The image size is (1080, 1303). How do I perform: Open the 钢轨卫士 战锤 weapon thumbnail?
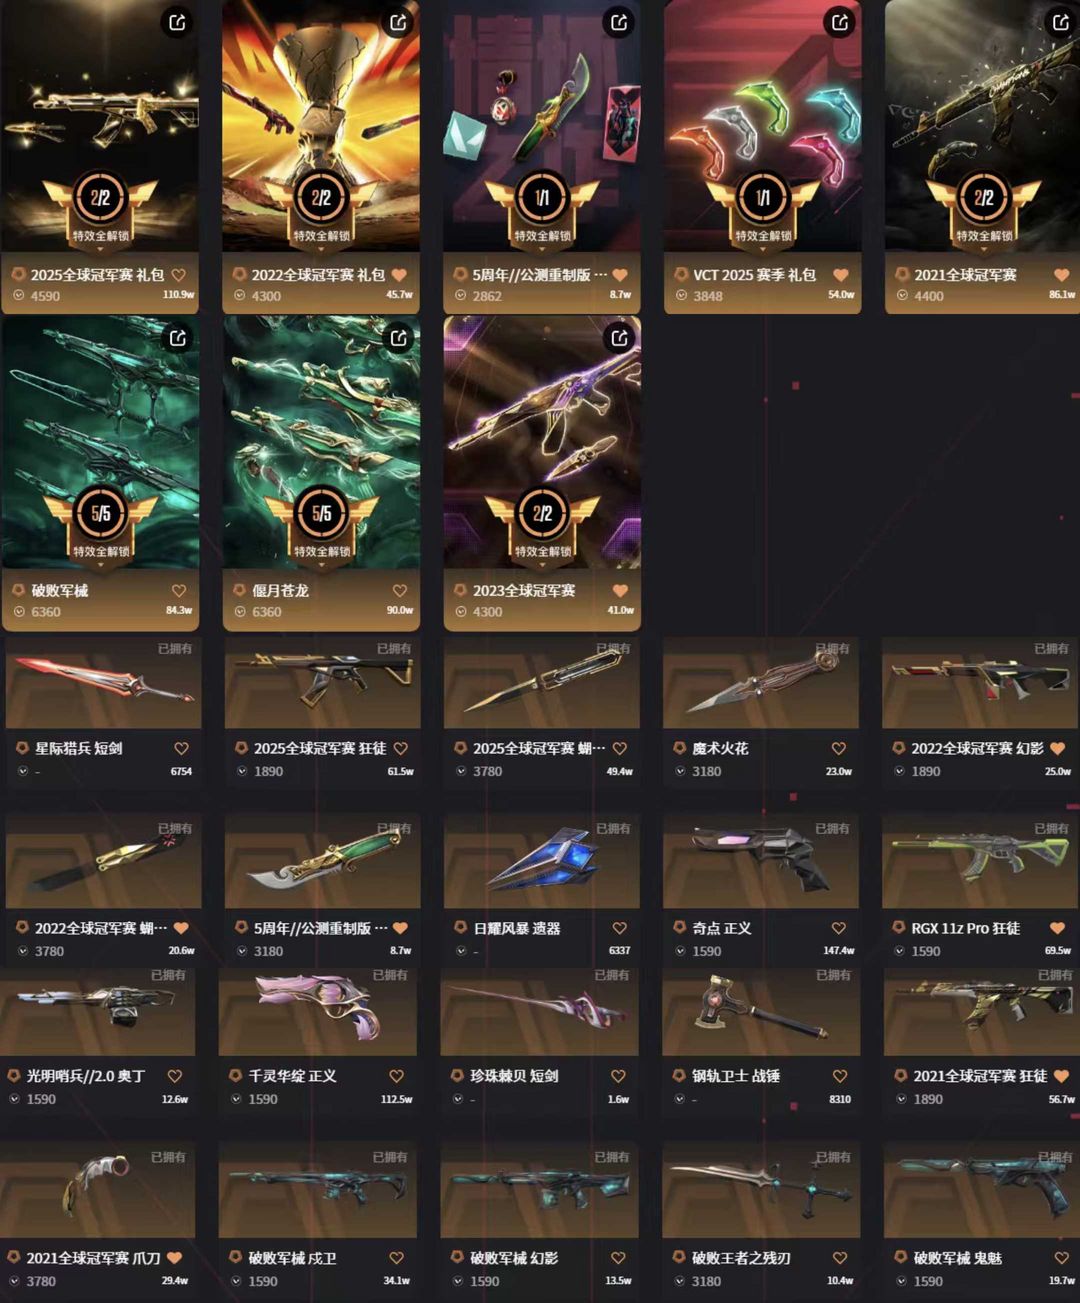point(761,1011)
